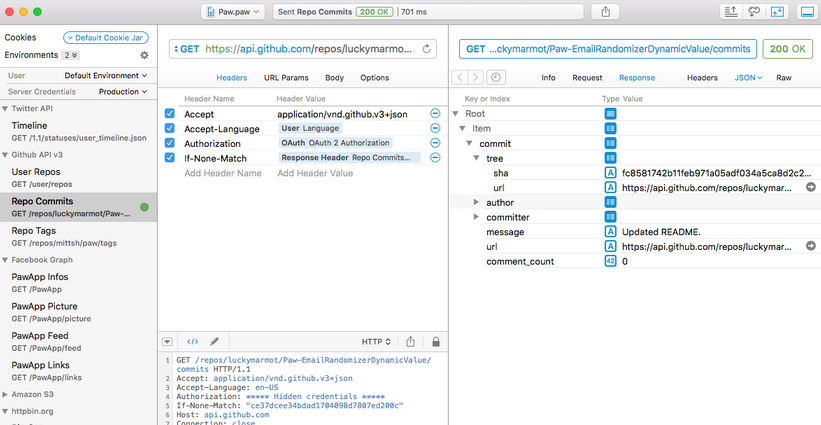Image resolution: width=821 pixels, height=425 pixels.
Task: Remove the Accept-Language header row
Action: coord(435,128)
